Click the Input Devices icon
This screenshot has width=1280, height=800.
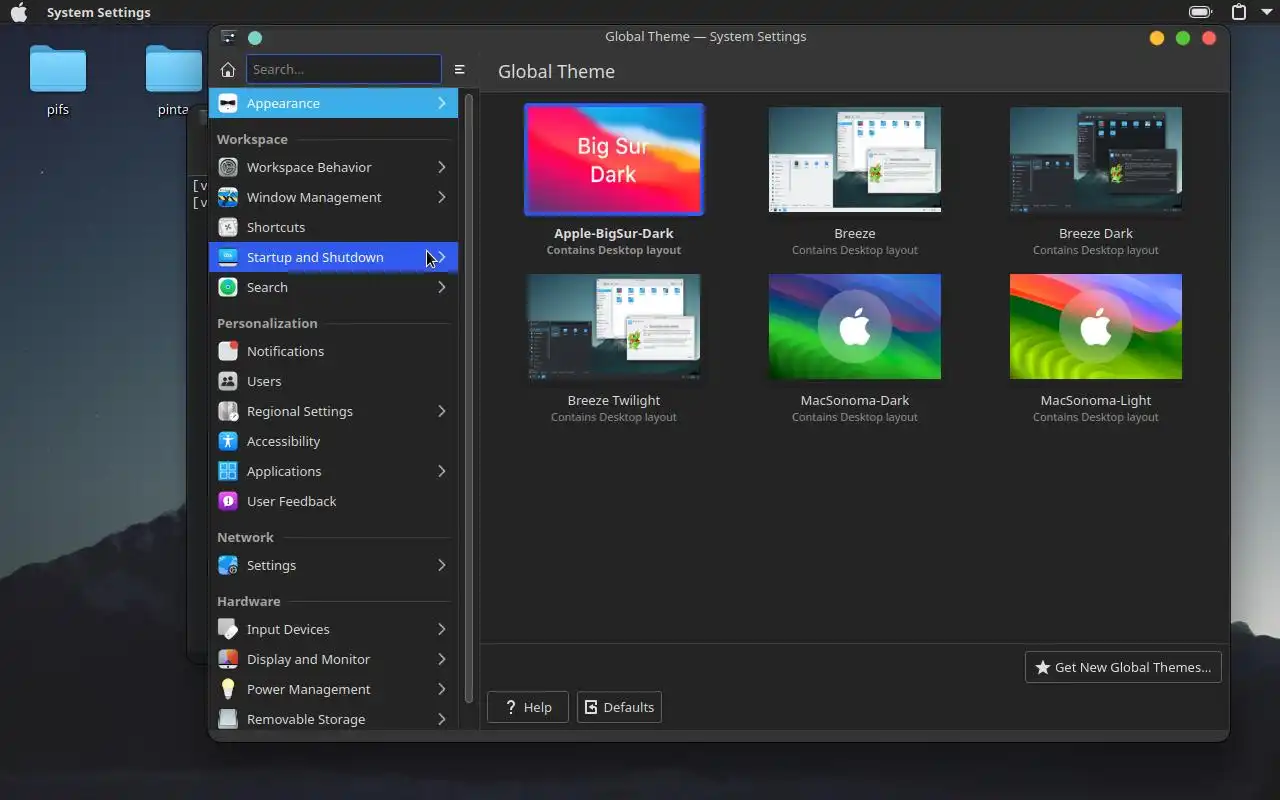point(228,629)
